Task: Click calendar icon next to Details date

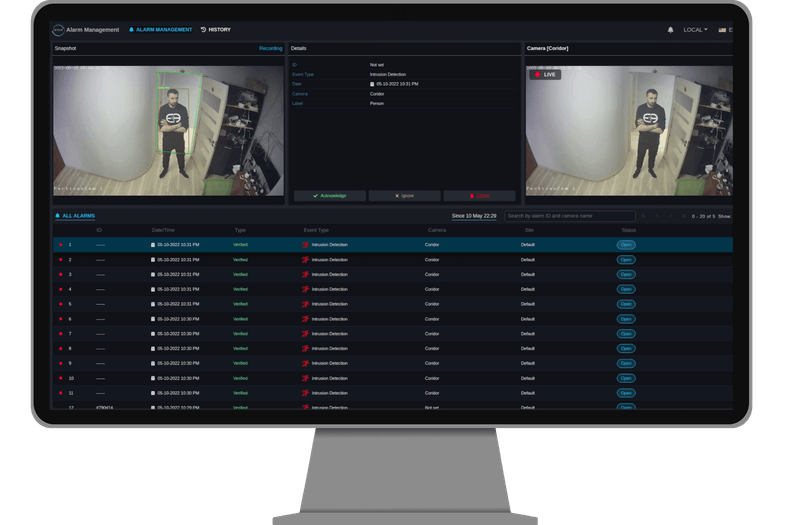Action: pos(372,84)
